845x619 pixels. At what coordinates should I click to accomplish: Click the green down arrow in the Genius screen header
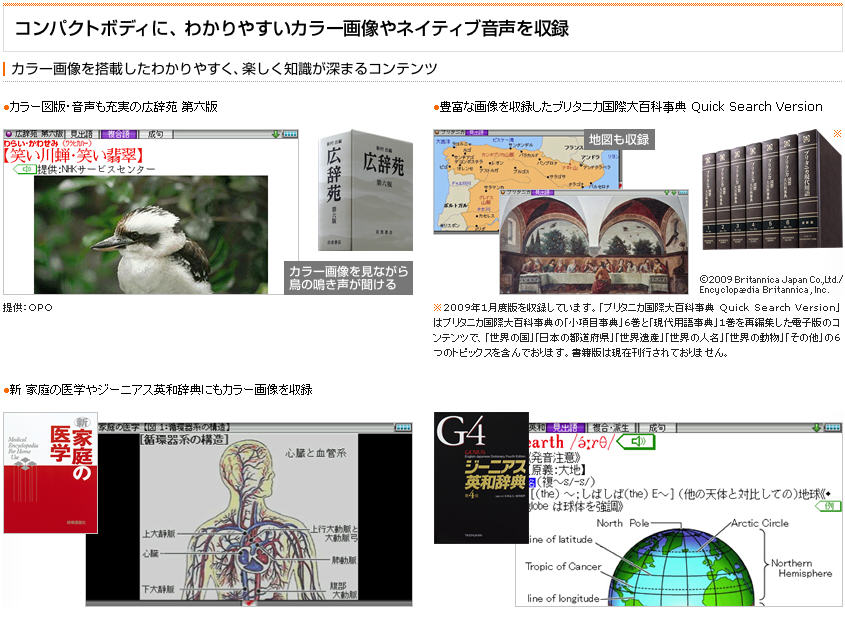coord(817,427)
